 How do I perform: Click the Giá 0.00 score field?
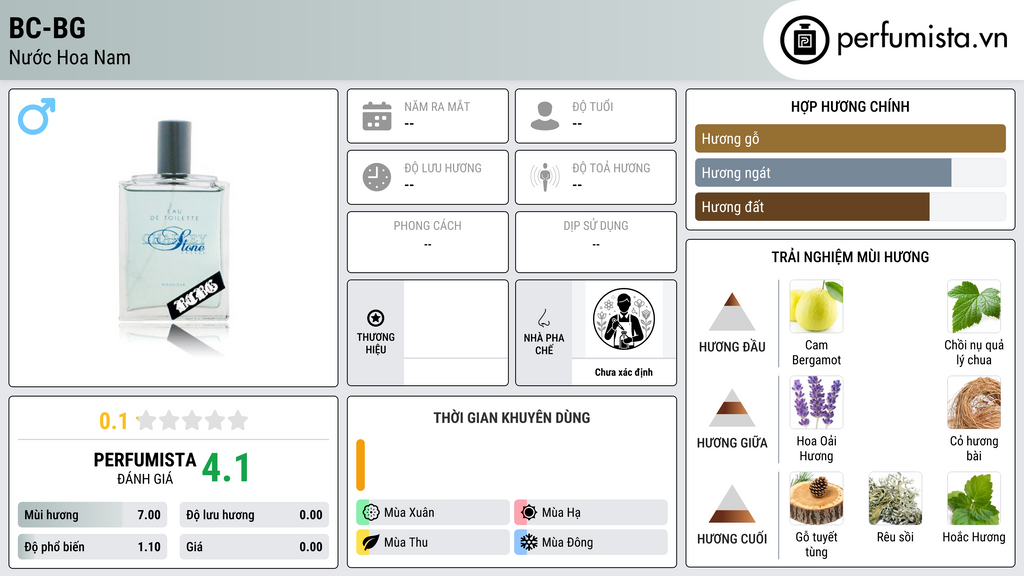pos(254,547)
